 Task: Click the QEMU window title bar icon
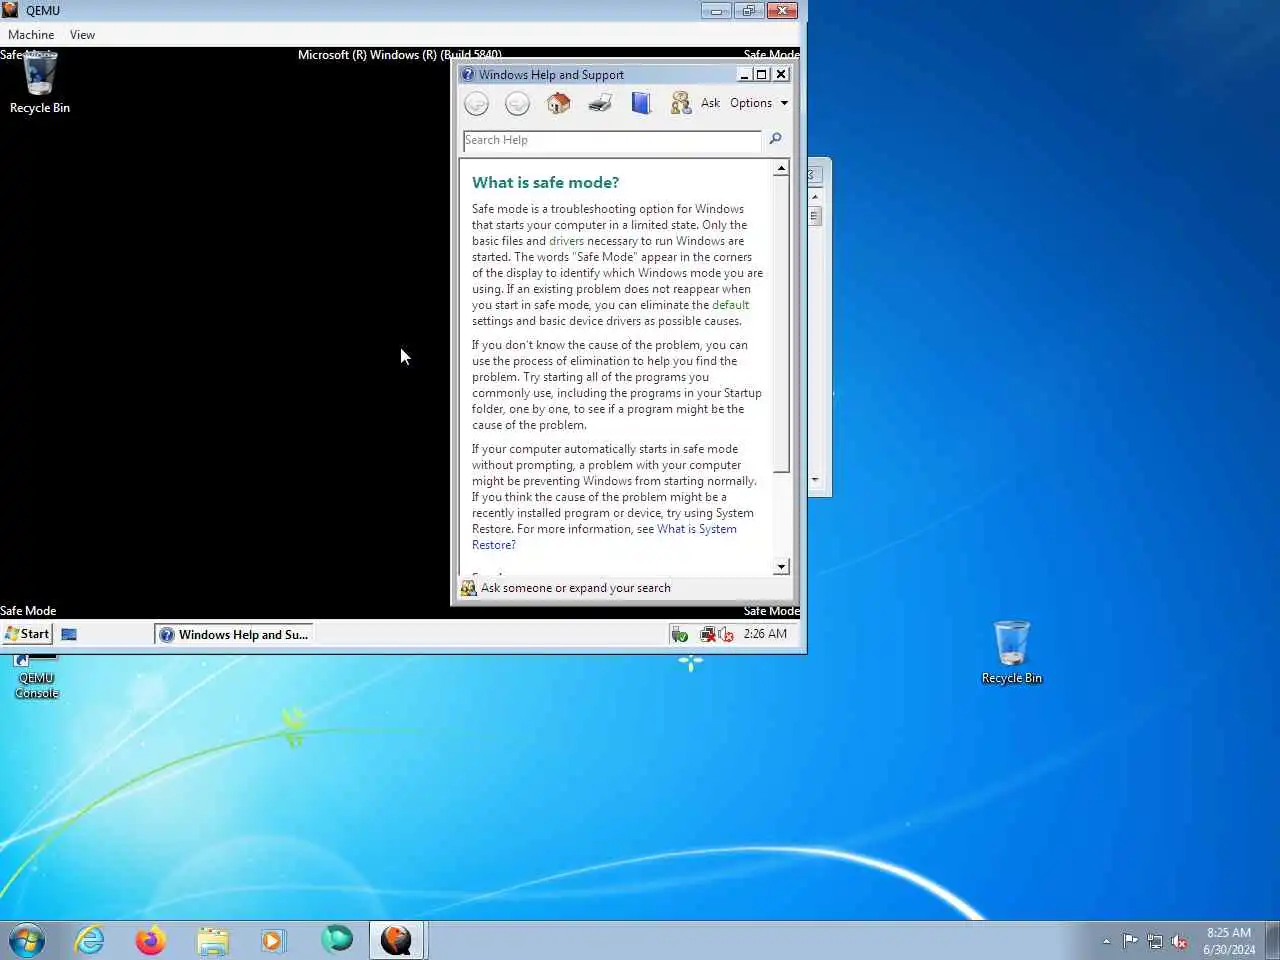tap(10, 10)
